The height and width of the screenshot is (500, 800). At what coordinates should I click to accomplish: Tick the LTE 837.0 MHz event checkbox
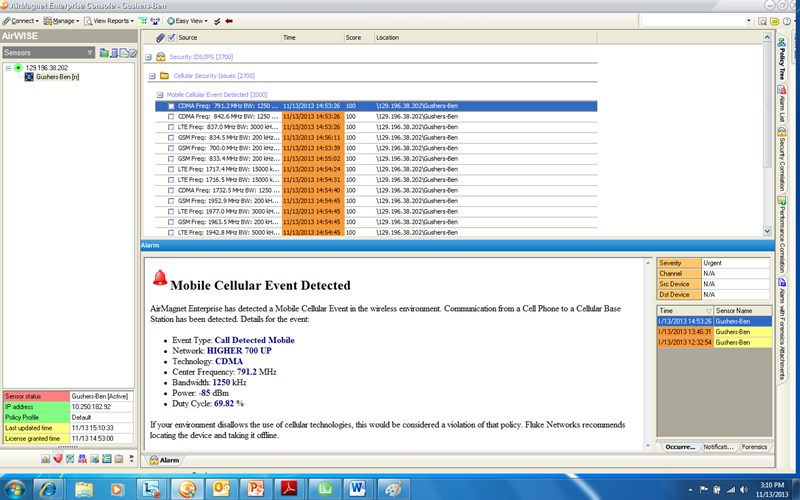tap(171, 127)
